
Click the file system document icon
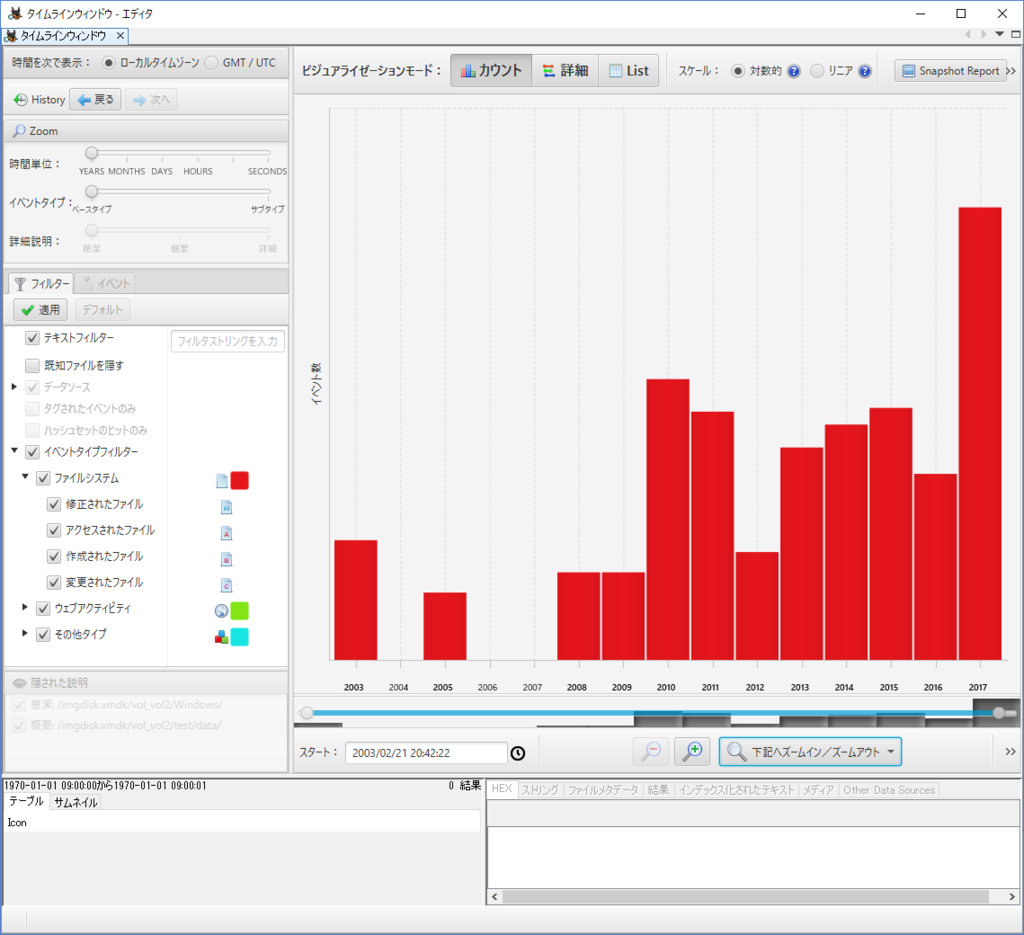tap(222, 481)
